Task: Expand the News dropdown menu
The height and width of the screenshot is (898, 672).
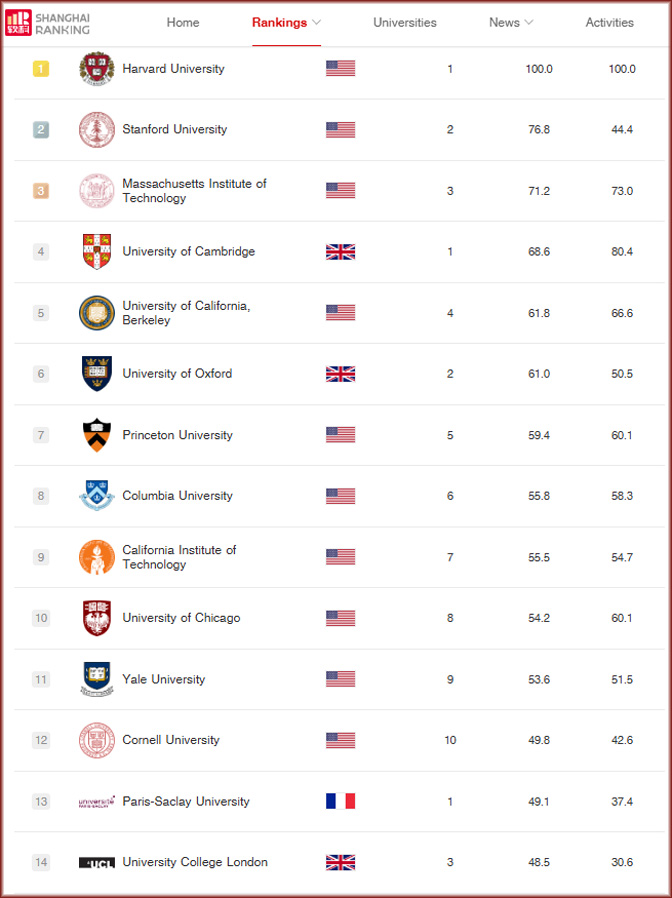Action: [511, 22]
